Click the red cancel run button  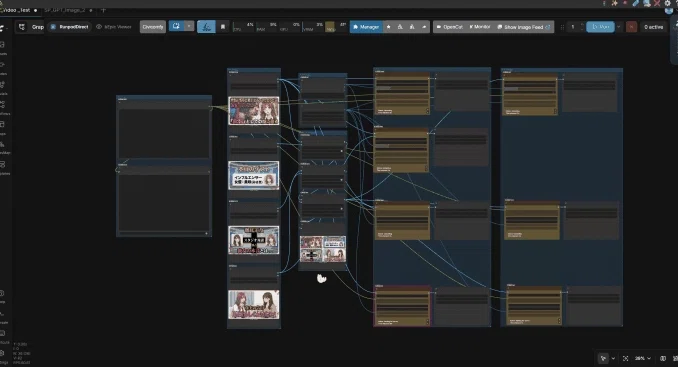631,27
